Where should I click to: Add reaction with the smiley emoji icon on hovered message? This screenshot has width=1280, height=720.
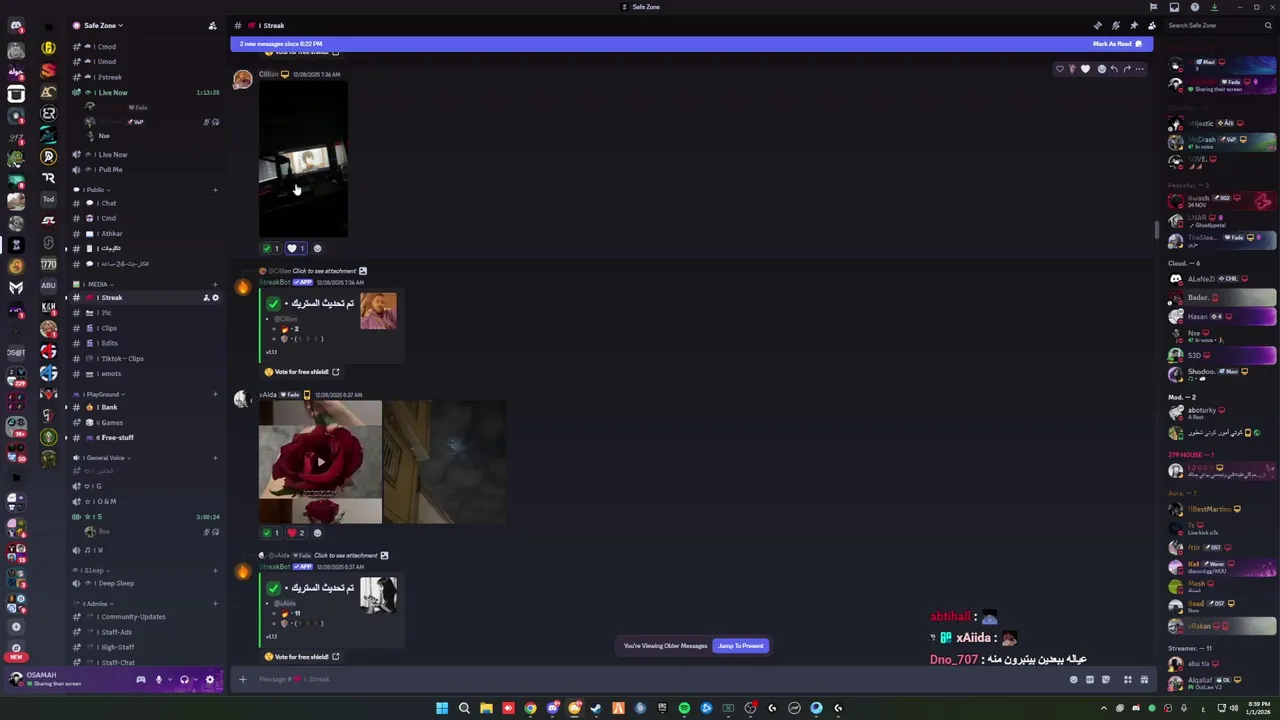[1101, 69]
